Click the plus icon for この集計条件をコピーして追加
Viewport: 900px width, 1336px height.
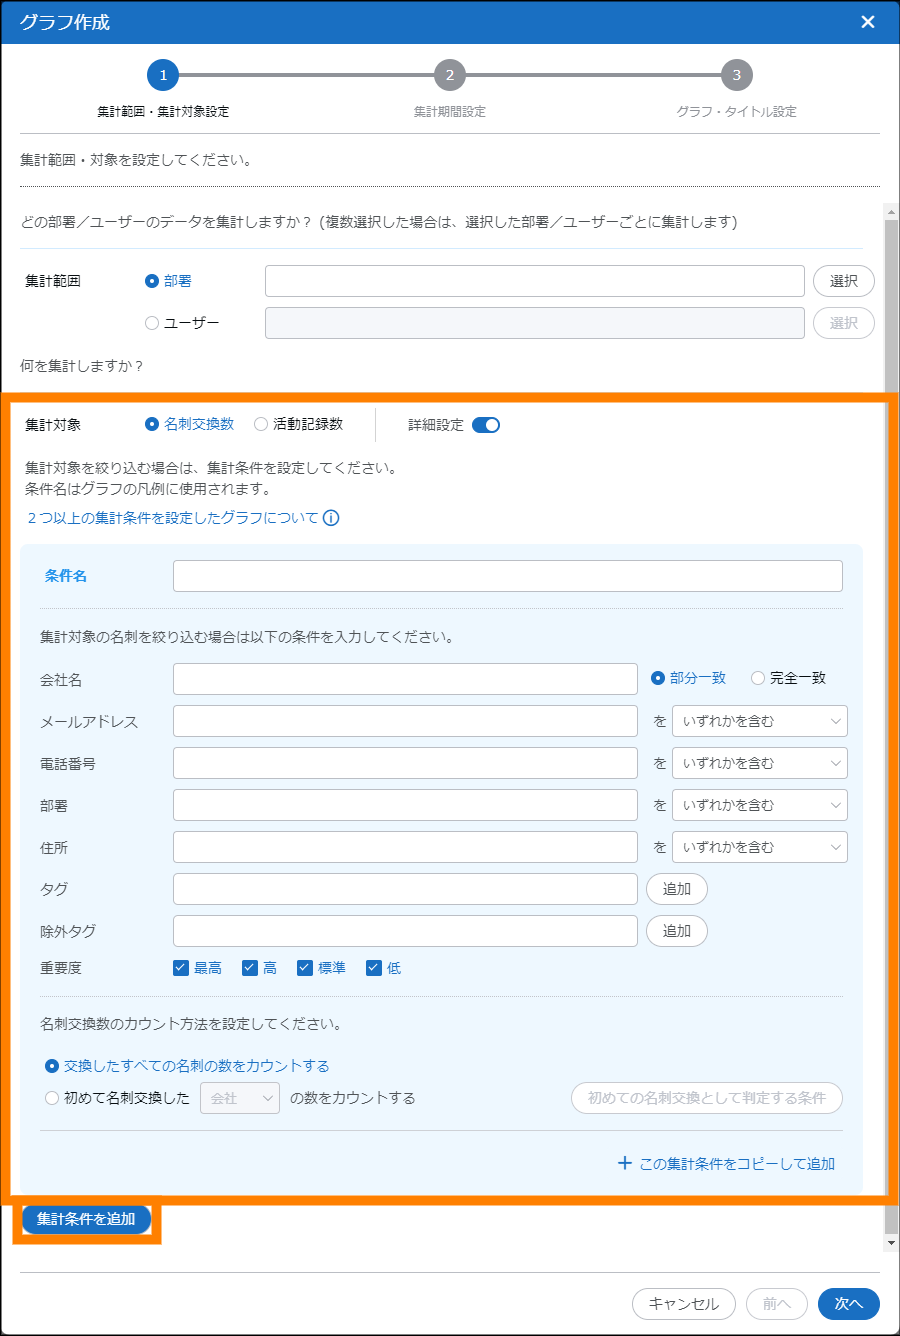tap(625, 1163)
